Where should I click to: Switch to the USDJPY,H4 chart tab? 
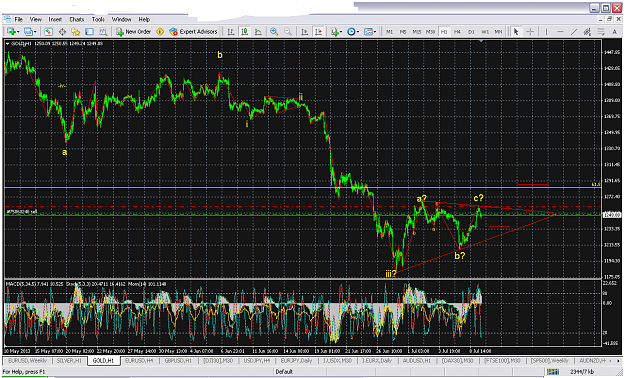256,360
